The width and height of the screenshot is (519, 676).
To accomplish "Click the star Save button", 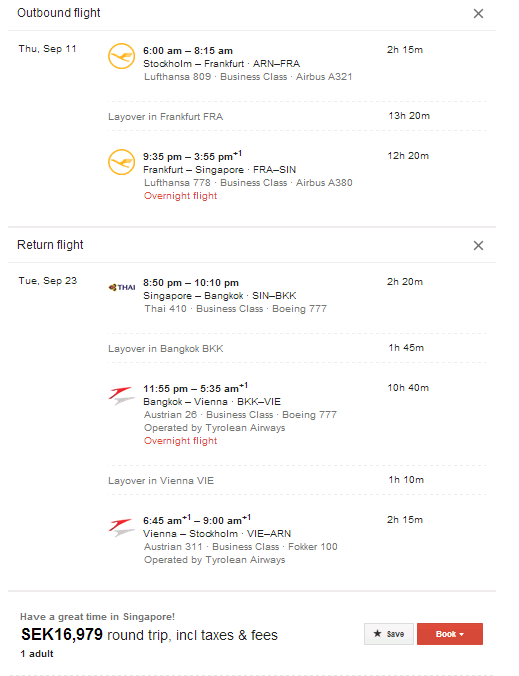I will [389, 634].
